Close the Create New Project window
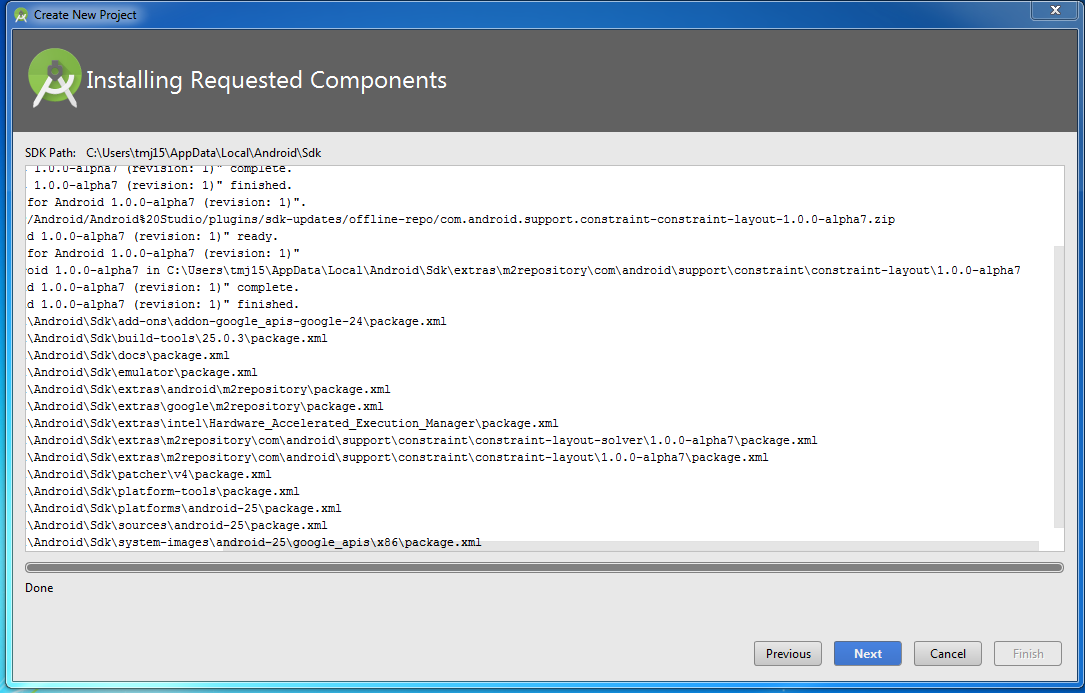 (x=1054, y=11)
